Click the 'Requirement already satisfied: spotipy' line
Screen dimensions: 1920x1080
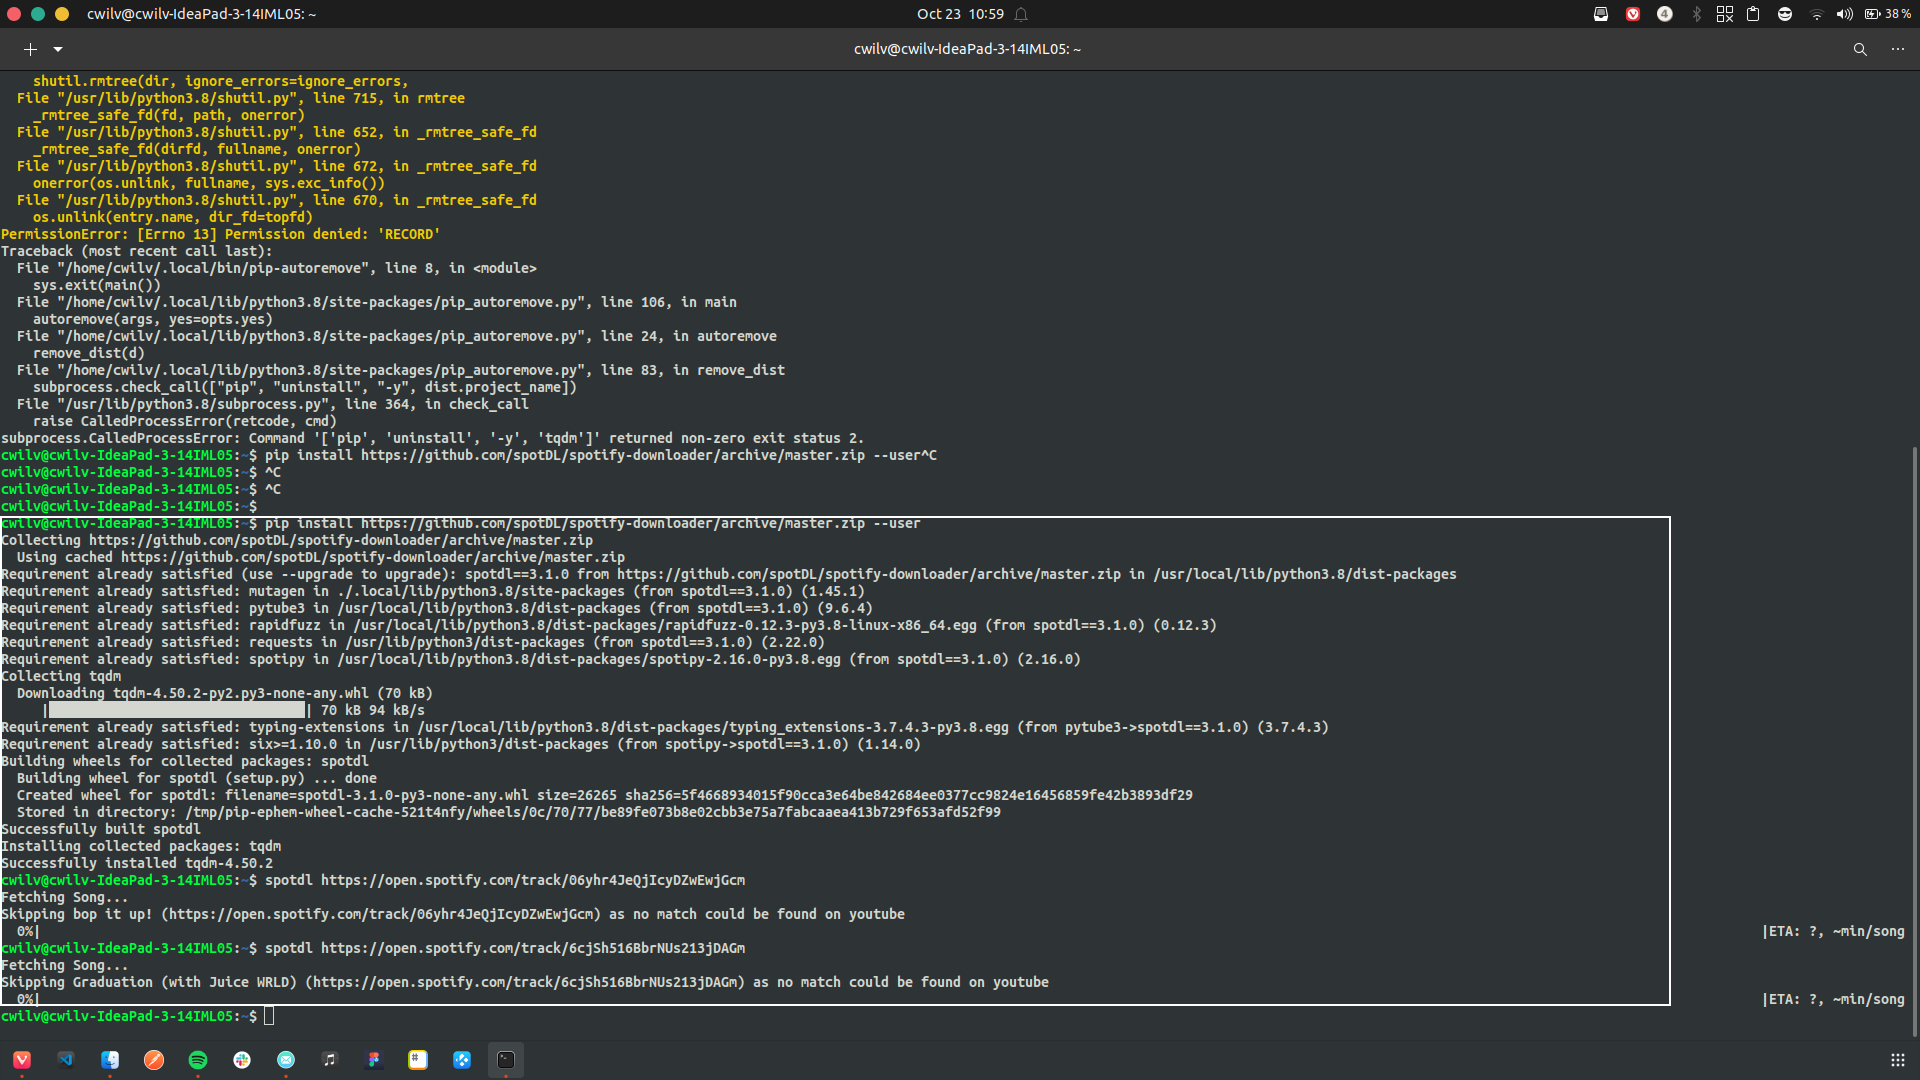pyautogui.click(x=541, y=659)
